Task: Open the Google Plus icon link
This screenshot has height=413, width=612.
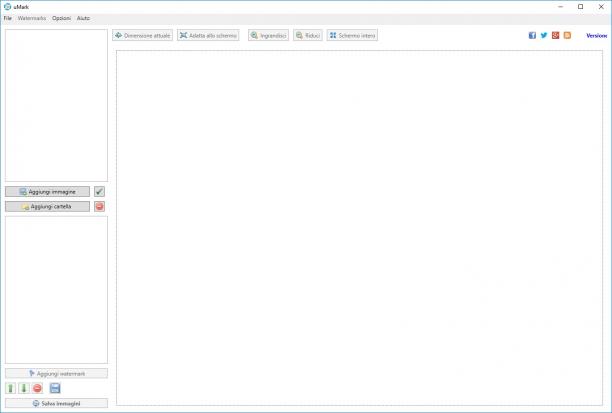Action: point(555,36)
